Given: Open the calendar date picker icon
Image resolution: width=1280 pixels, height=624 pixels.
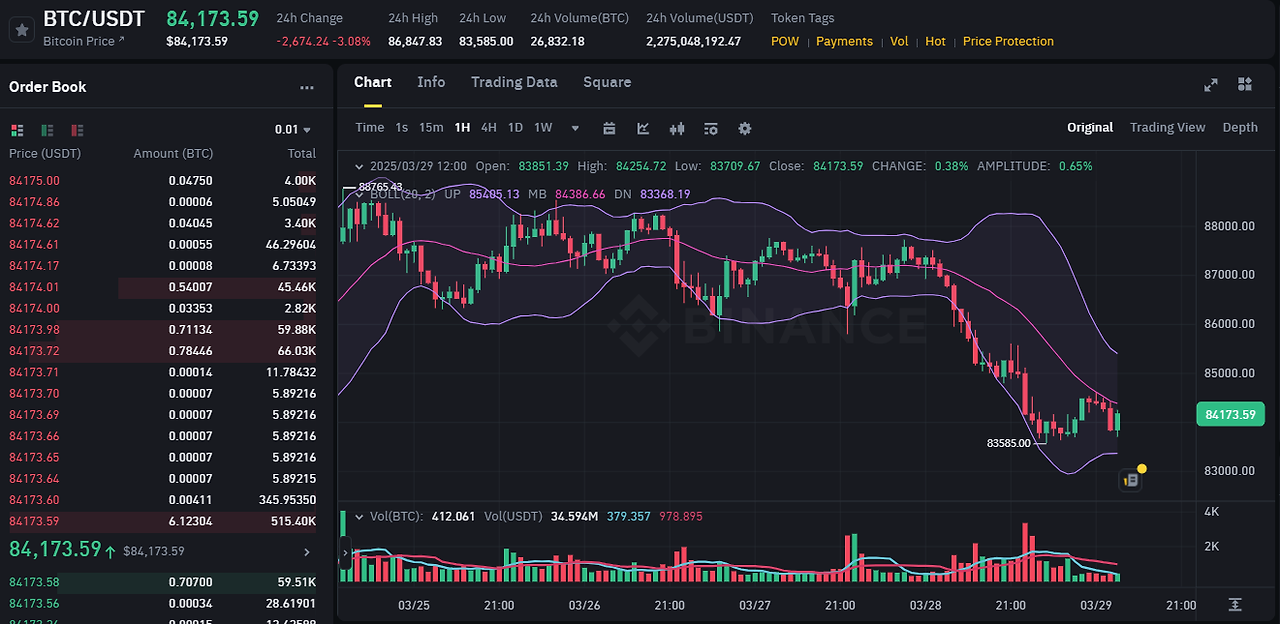Looking at the screenshot, I should coord(609,128).
